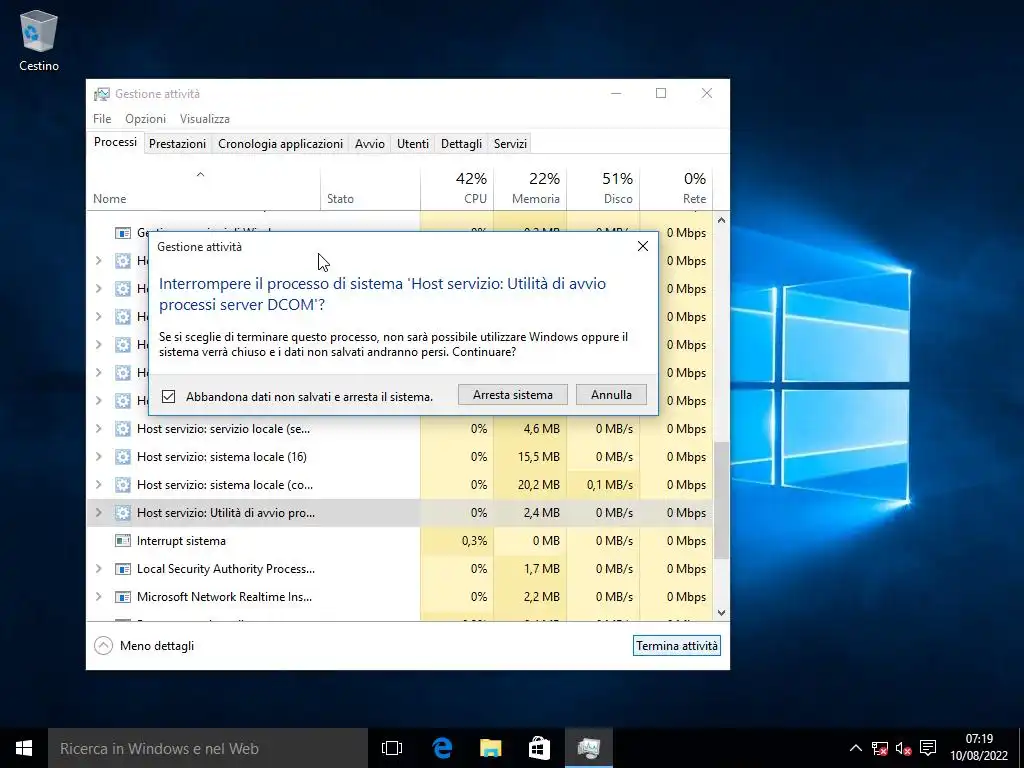Viewport: 1024px width, 768px height.
Task: Launch Microsoft Edge from taskbar
Action: [442, 748]
